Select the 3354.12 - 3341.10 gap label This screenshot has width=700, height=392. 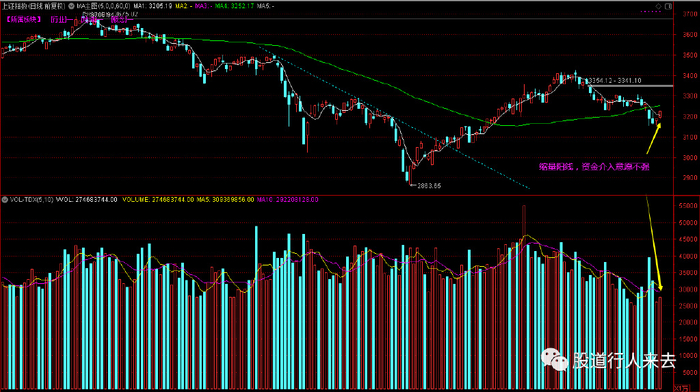point(615,81)
